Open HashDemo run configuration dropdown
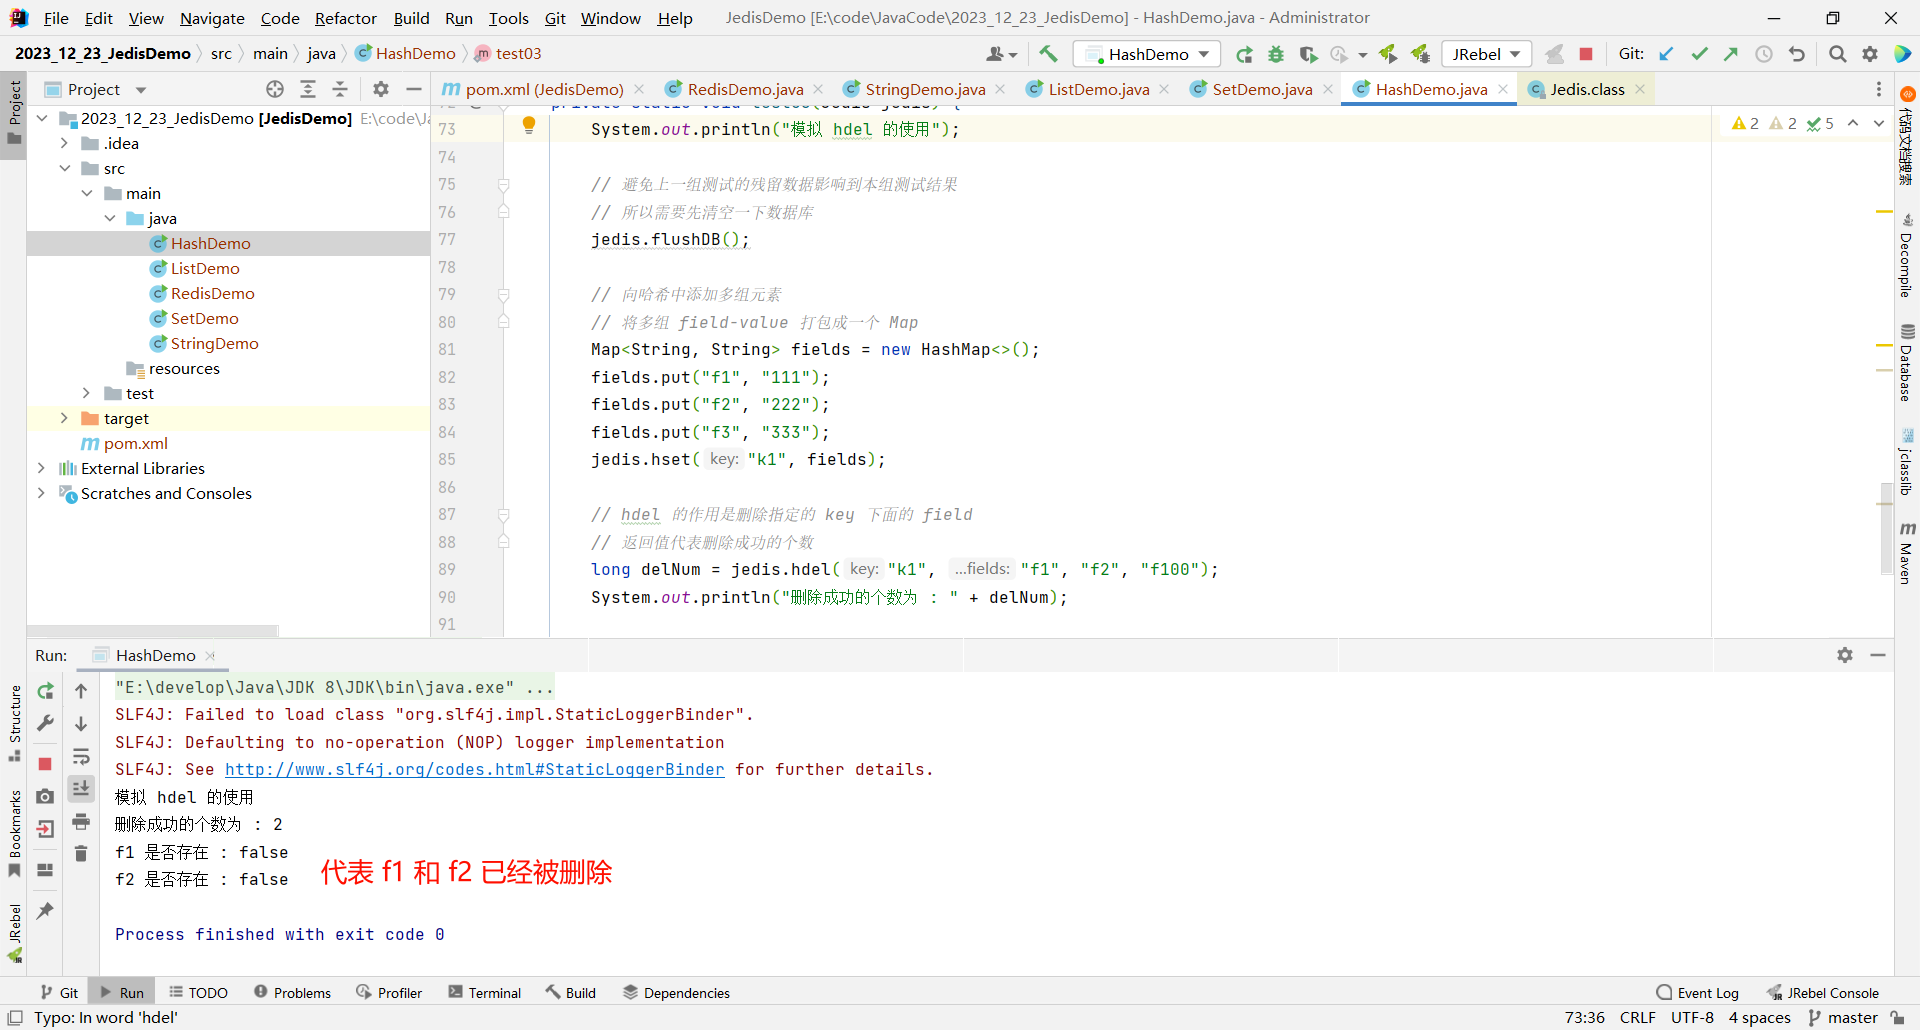 click(1146, 54)
